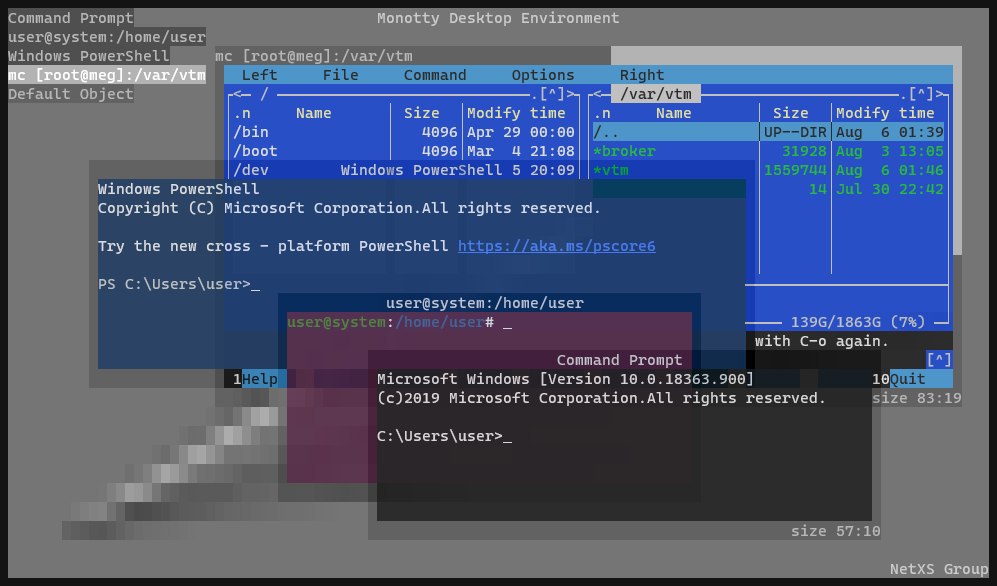Open the Options menu in Midnight Commander
997x586 pixels.
(x=543, y=75)
